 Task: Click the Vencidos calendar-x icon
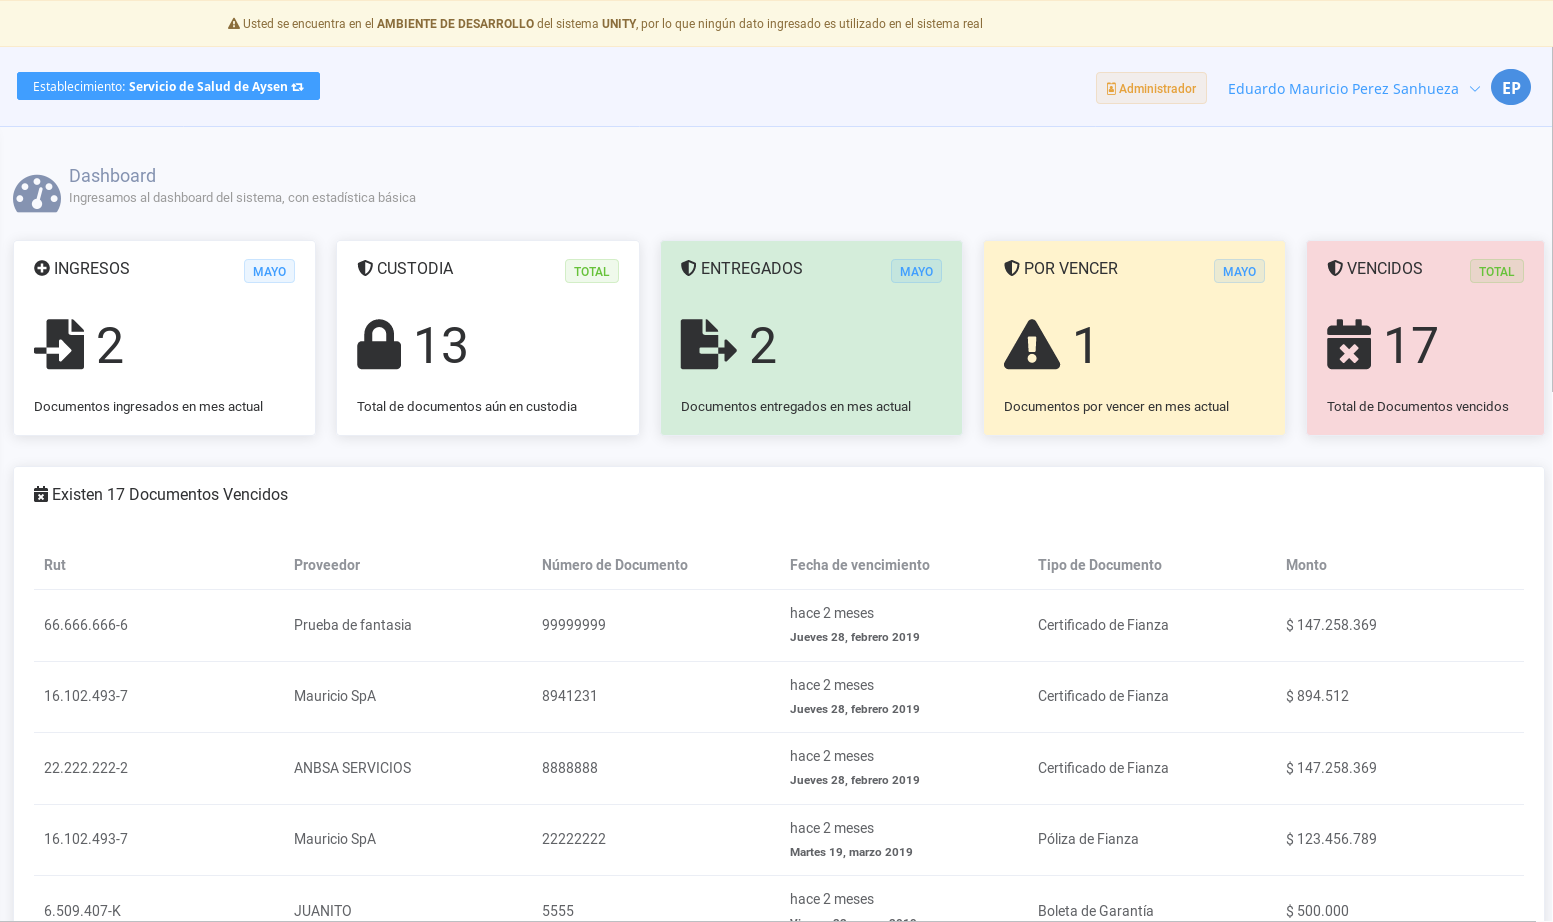coord(1348,345)
